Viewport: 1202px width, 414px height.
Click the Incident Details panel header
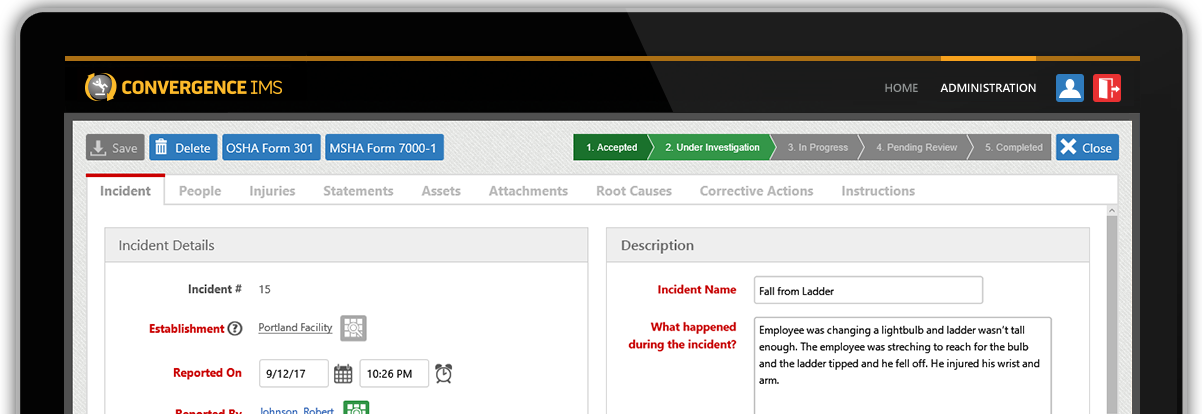pyautogui.click(x=346, y=245)
